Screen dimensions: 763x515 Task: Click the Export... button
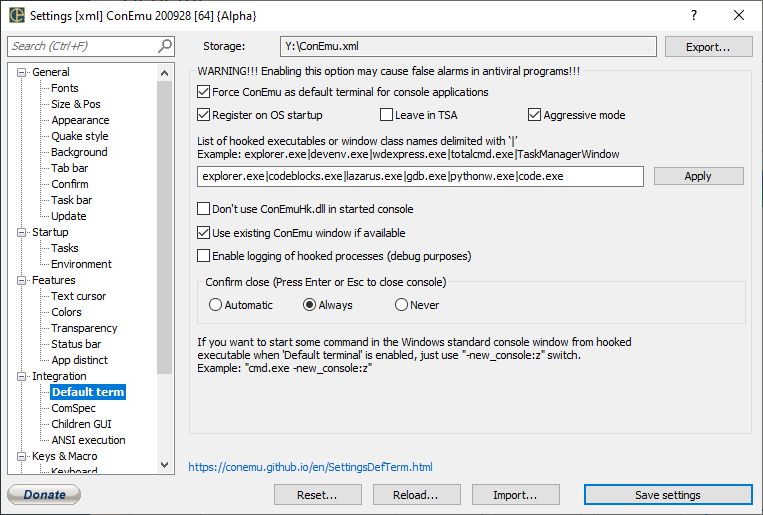pyautogui.click(x=708, y=47)
